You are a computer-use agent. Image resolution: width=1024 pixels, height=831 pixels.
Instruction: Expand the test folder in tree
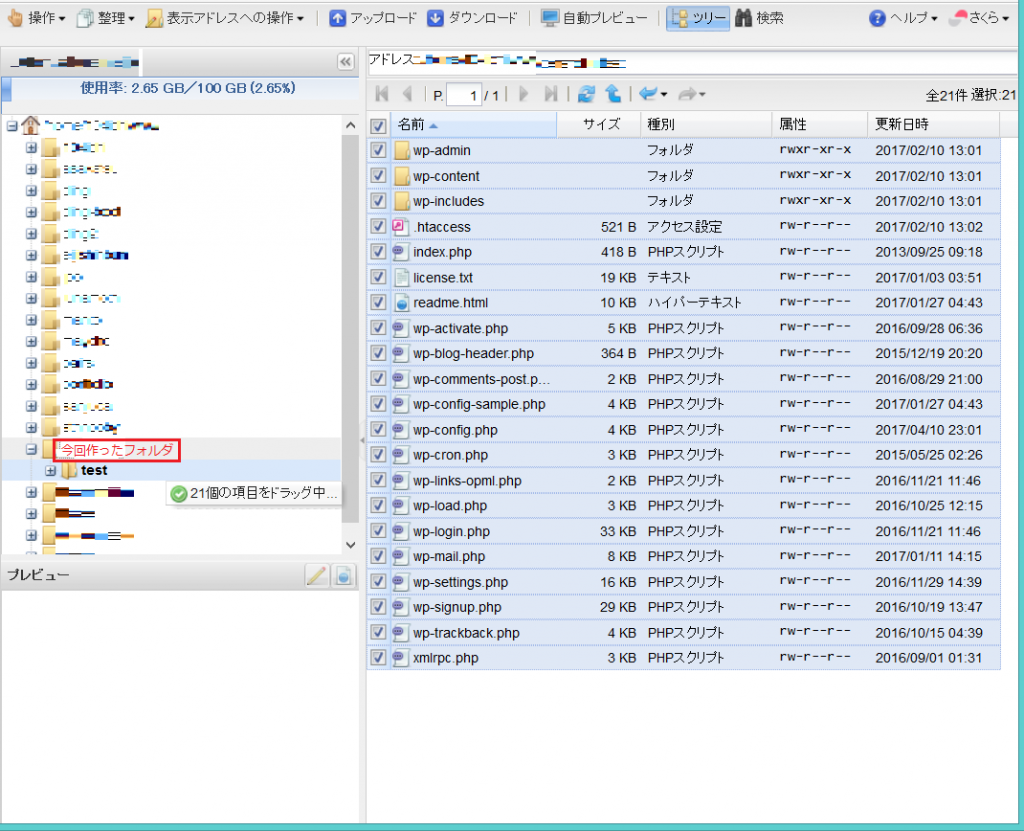(50, 471)
